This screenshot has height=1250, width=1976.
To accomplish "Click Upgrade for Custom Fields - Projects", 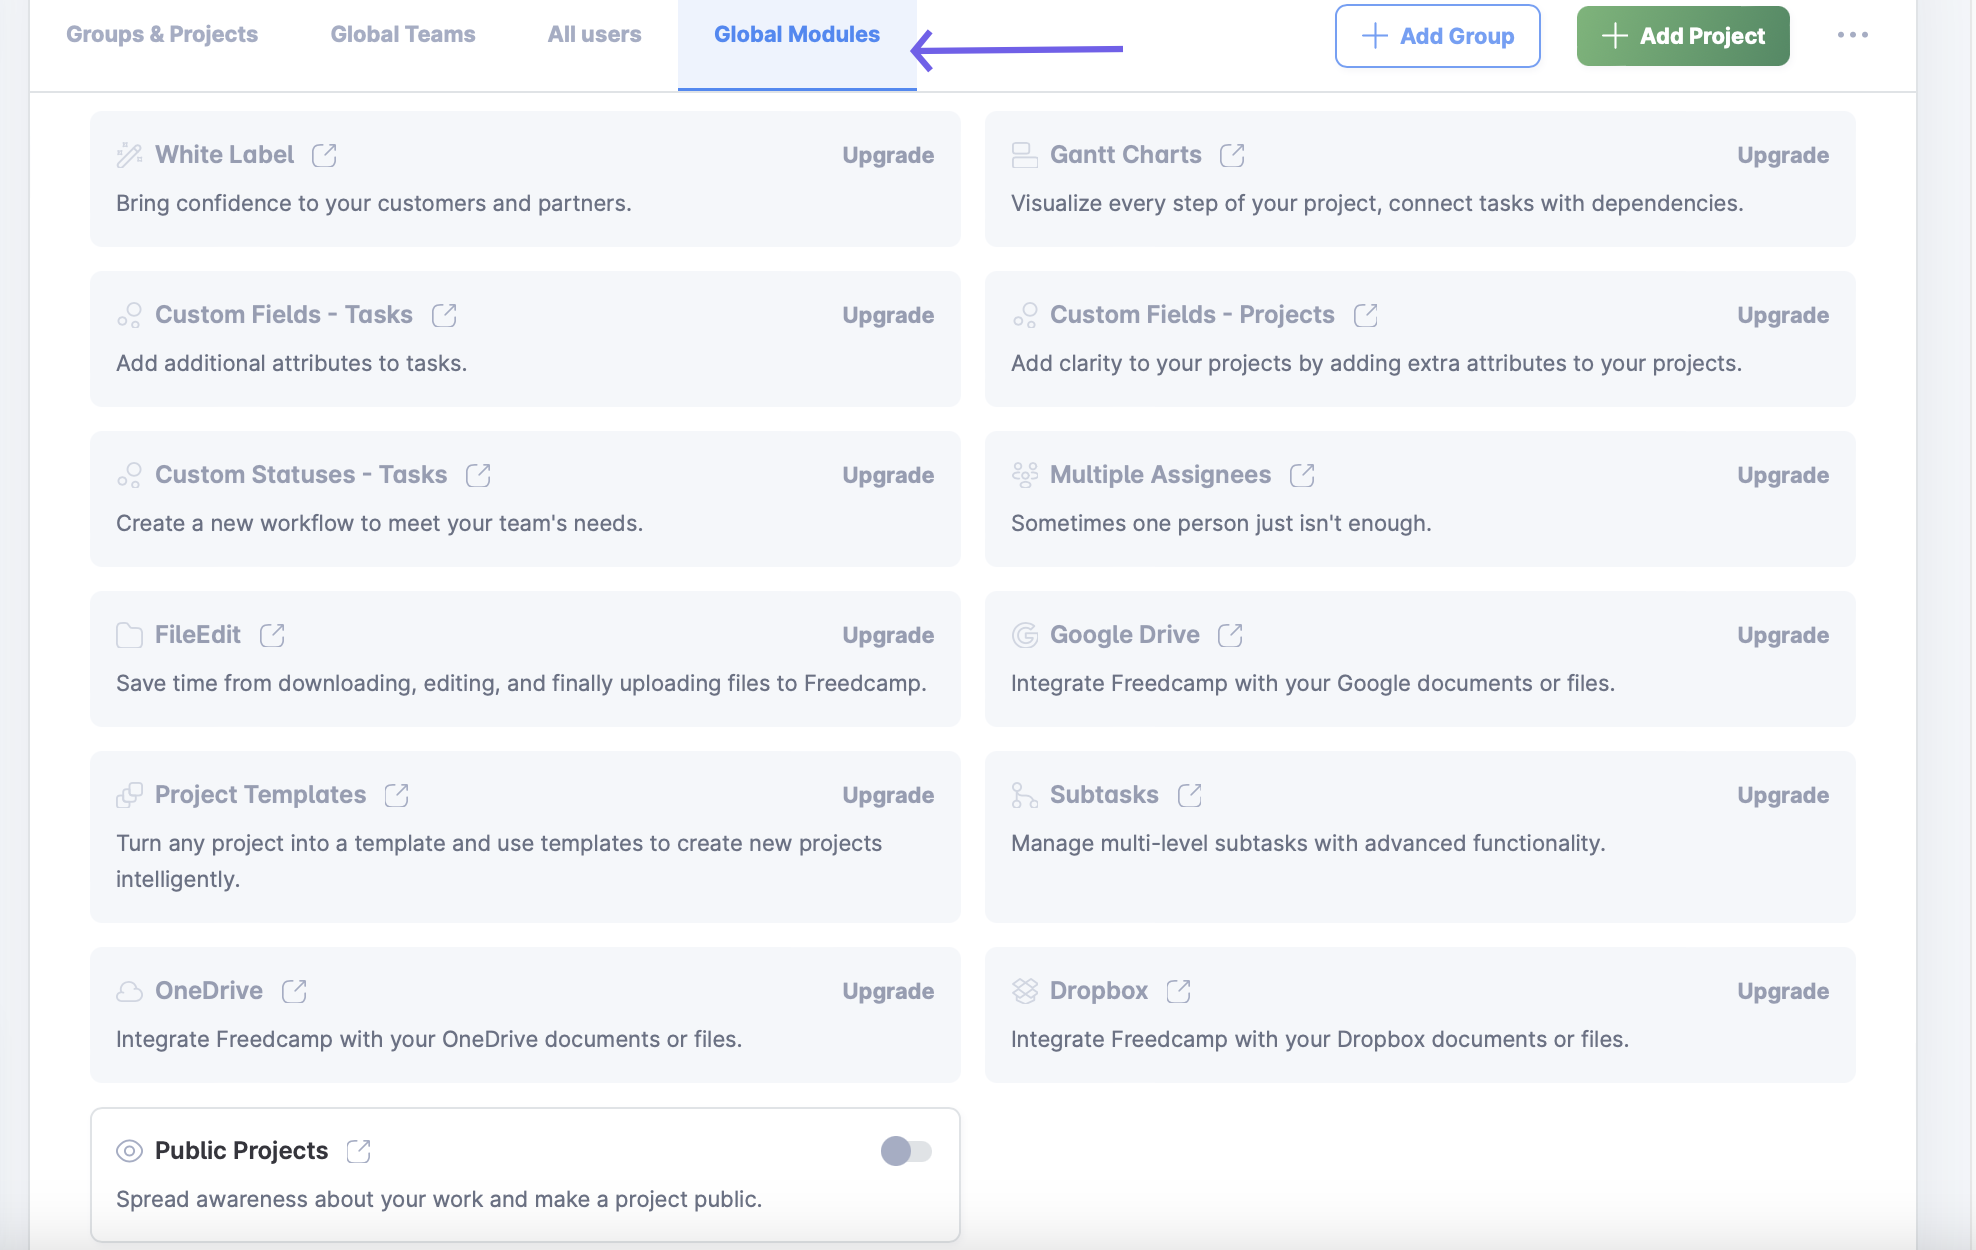I will [x=1782, y=315].
